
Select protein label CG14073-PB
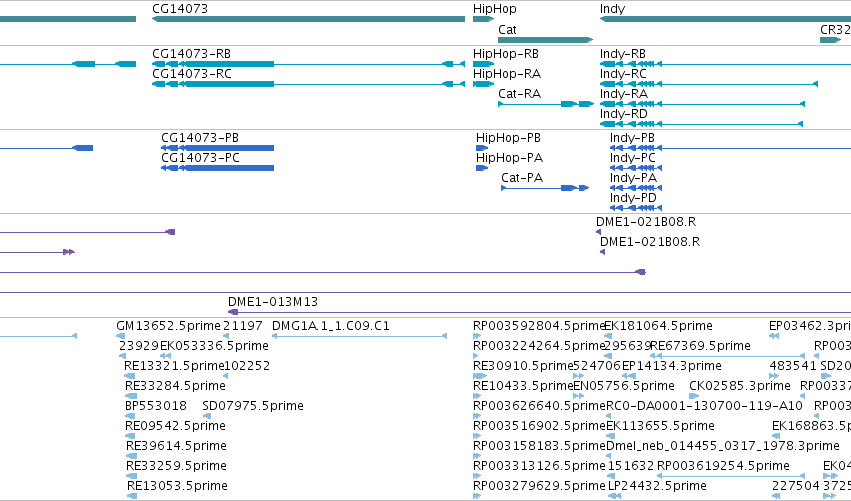point(200,138)
